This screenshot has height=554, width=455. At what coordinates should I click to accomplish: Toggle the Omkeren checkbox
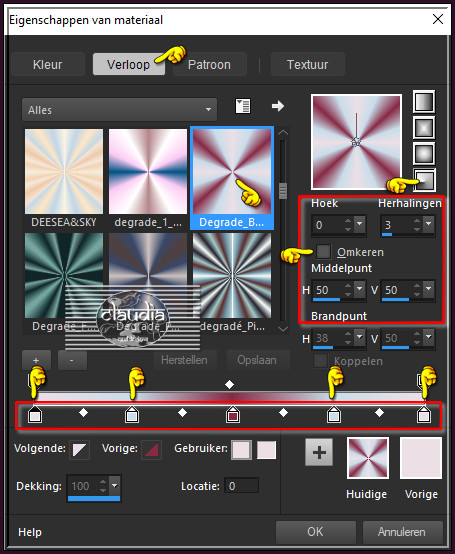click(323, 252)
